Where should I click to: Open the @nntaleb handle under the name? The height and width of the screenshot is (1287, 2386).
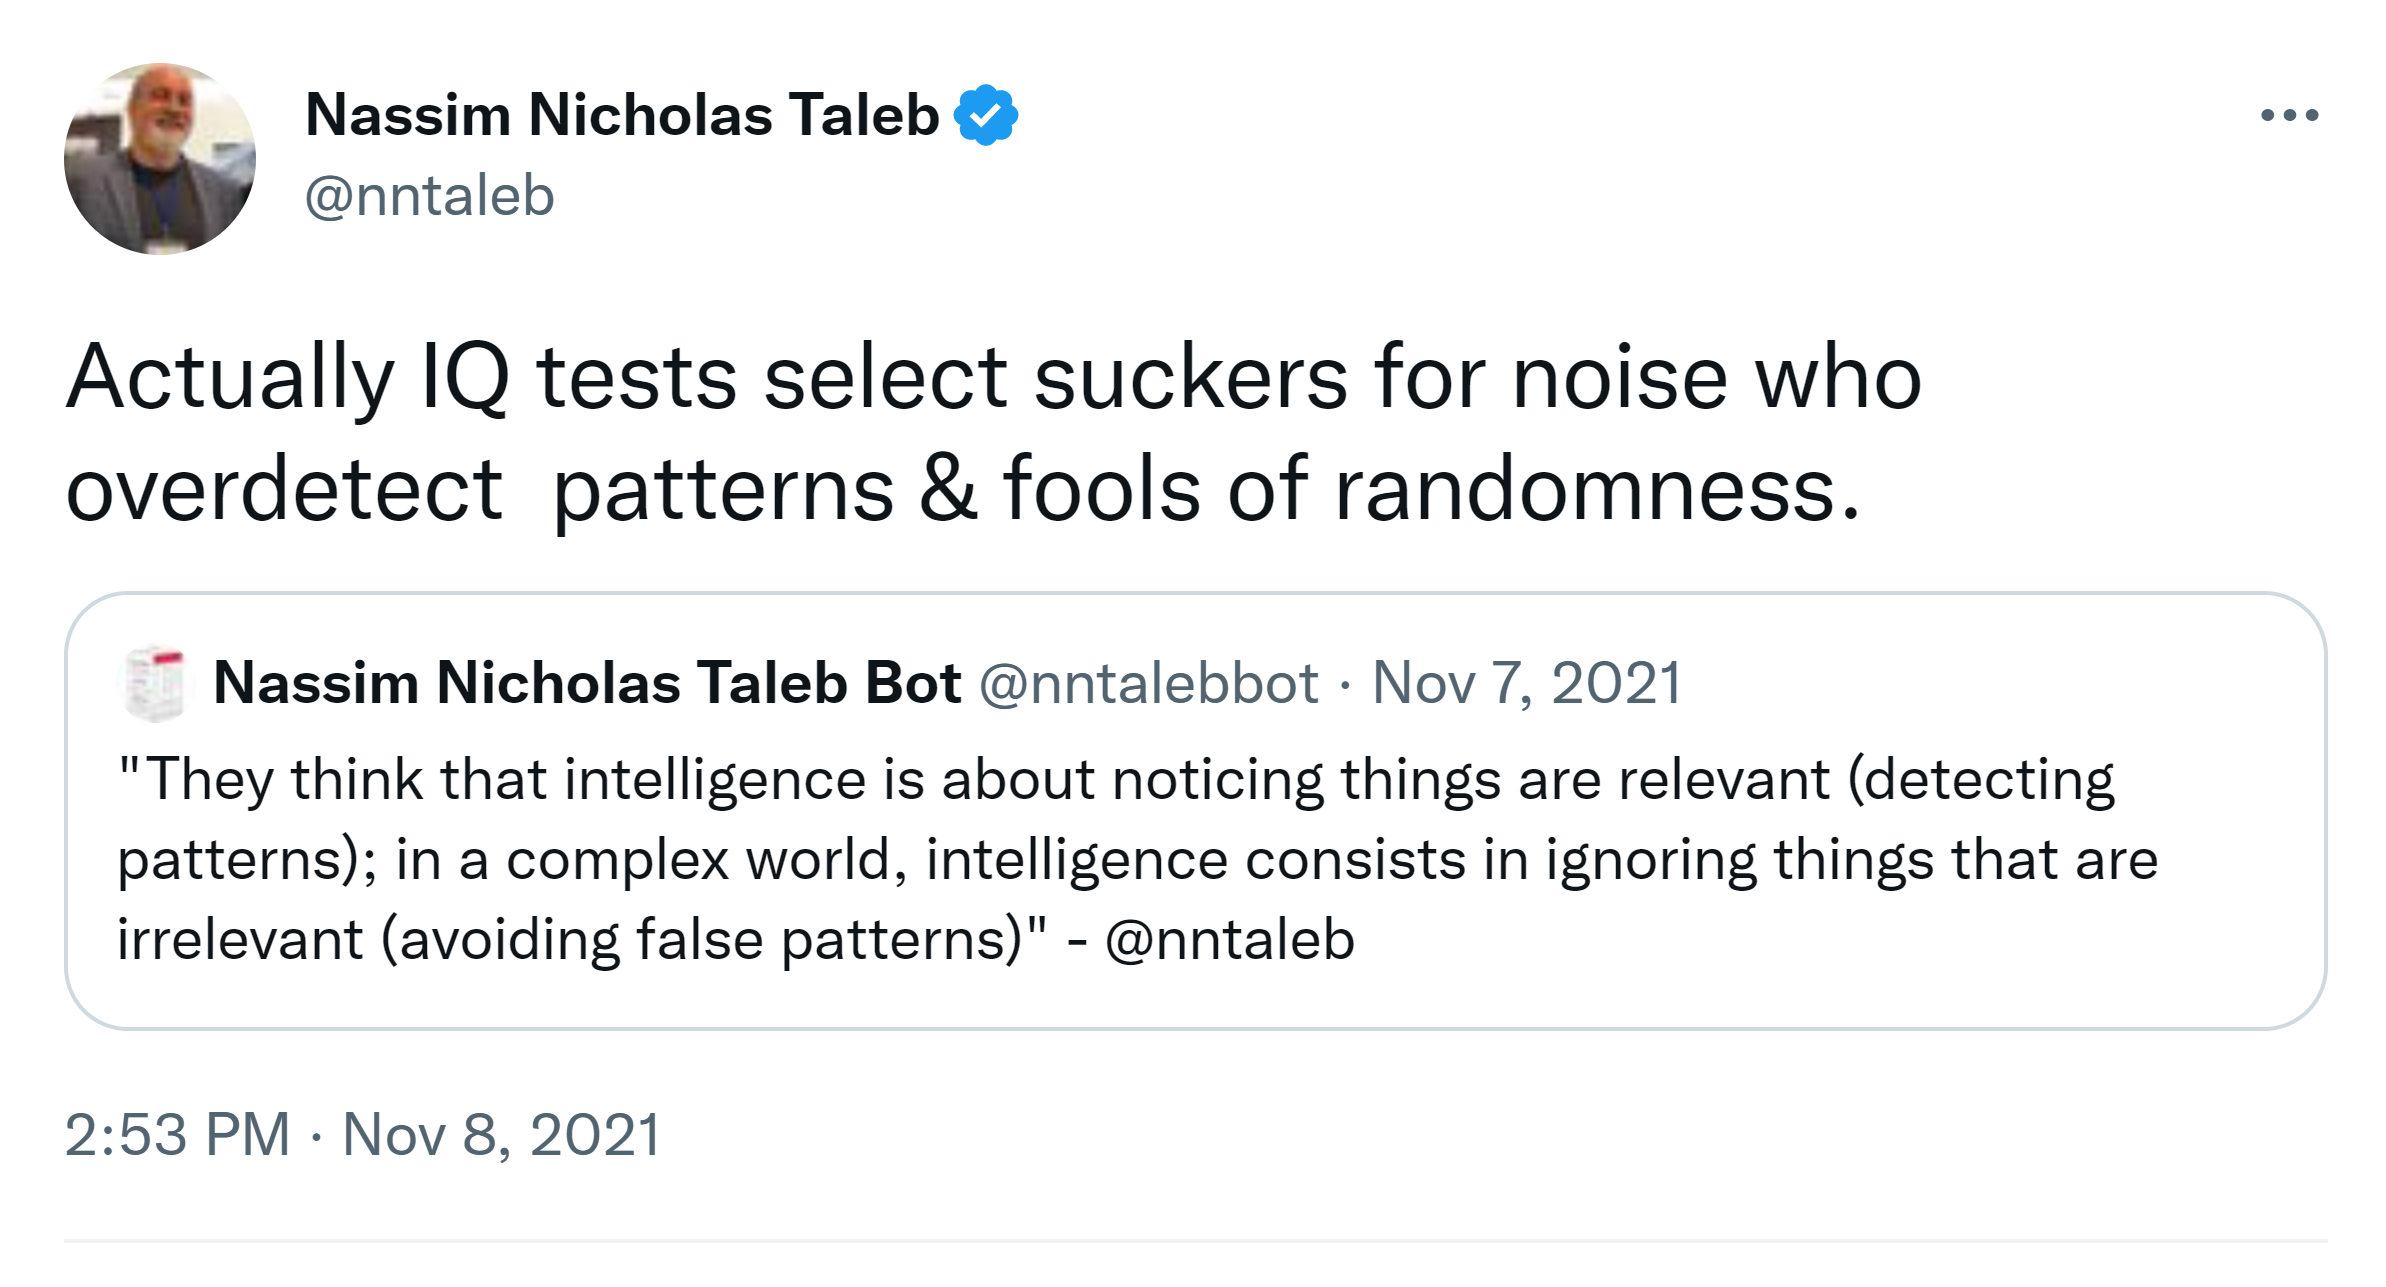(x=429, y=195)
